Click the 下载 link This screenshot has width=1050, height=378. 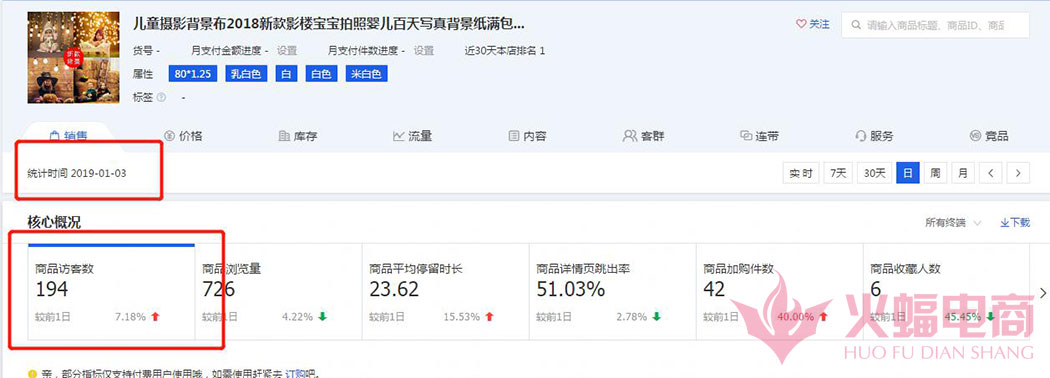pos(1015,223)
